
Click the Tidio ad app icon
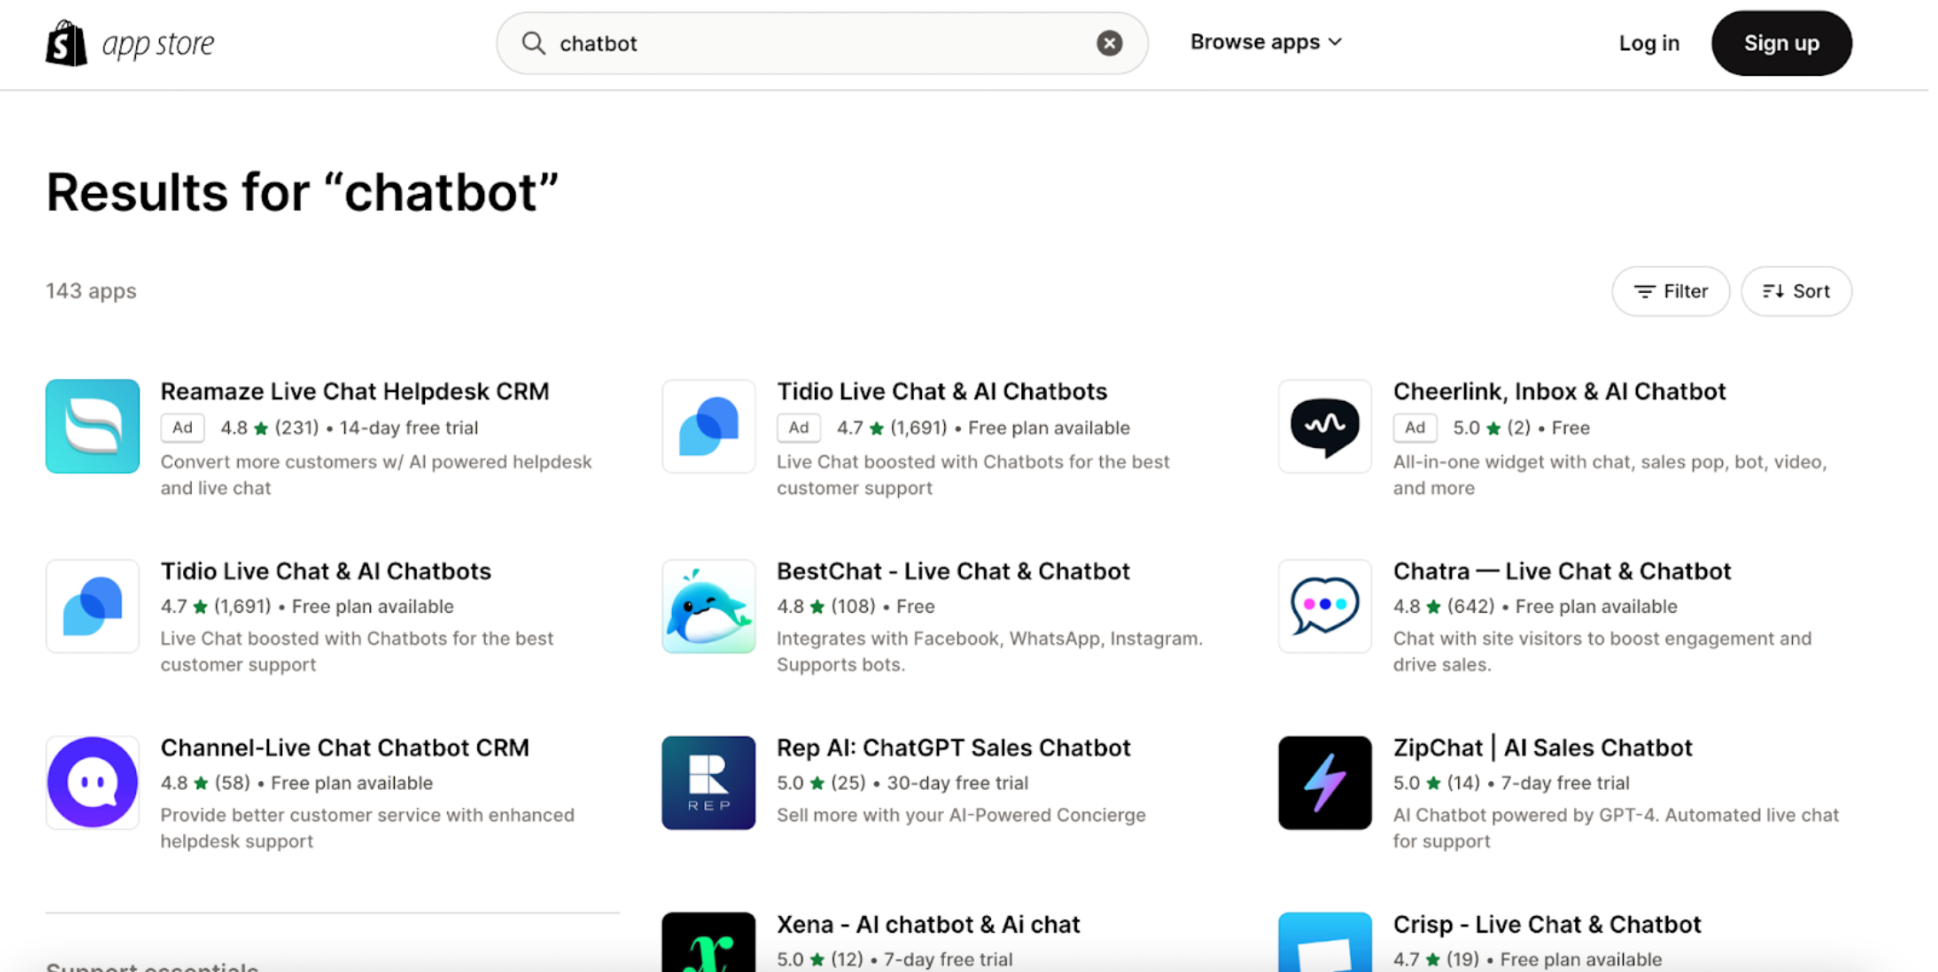click(708, 426)
